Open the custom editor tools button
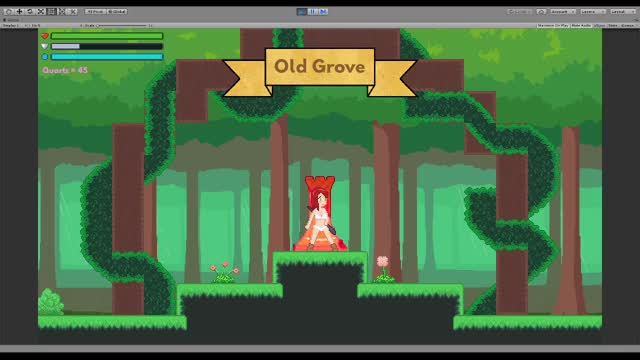This screenshot has height=360, width=640. point(73,11)
